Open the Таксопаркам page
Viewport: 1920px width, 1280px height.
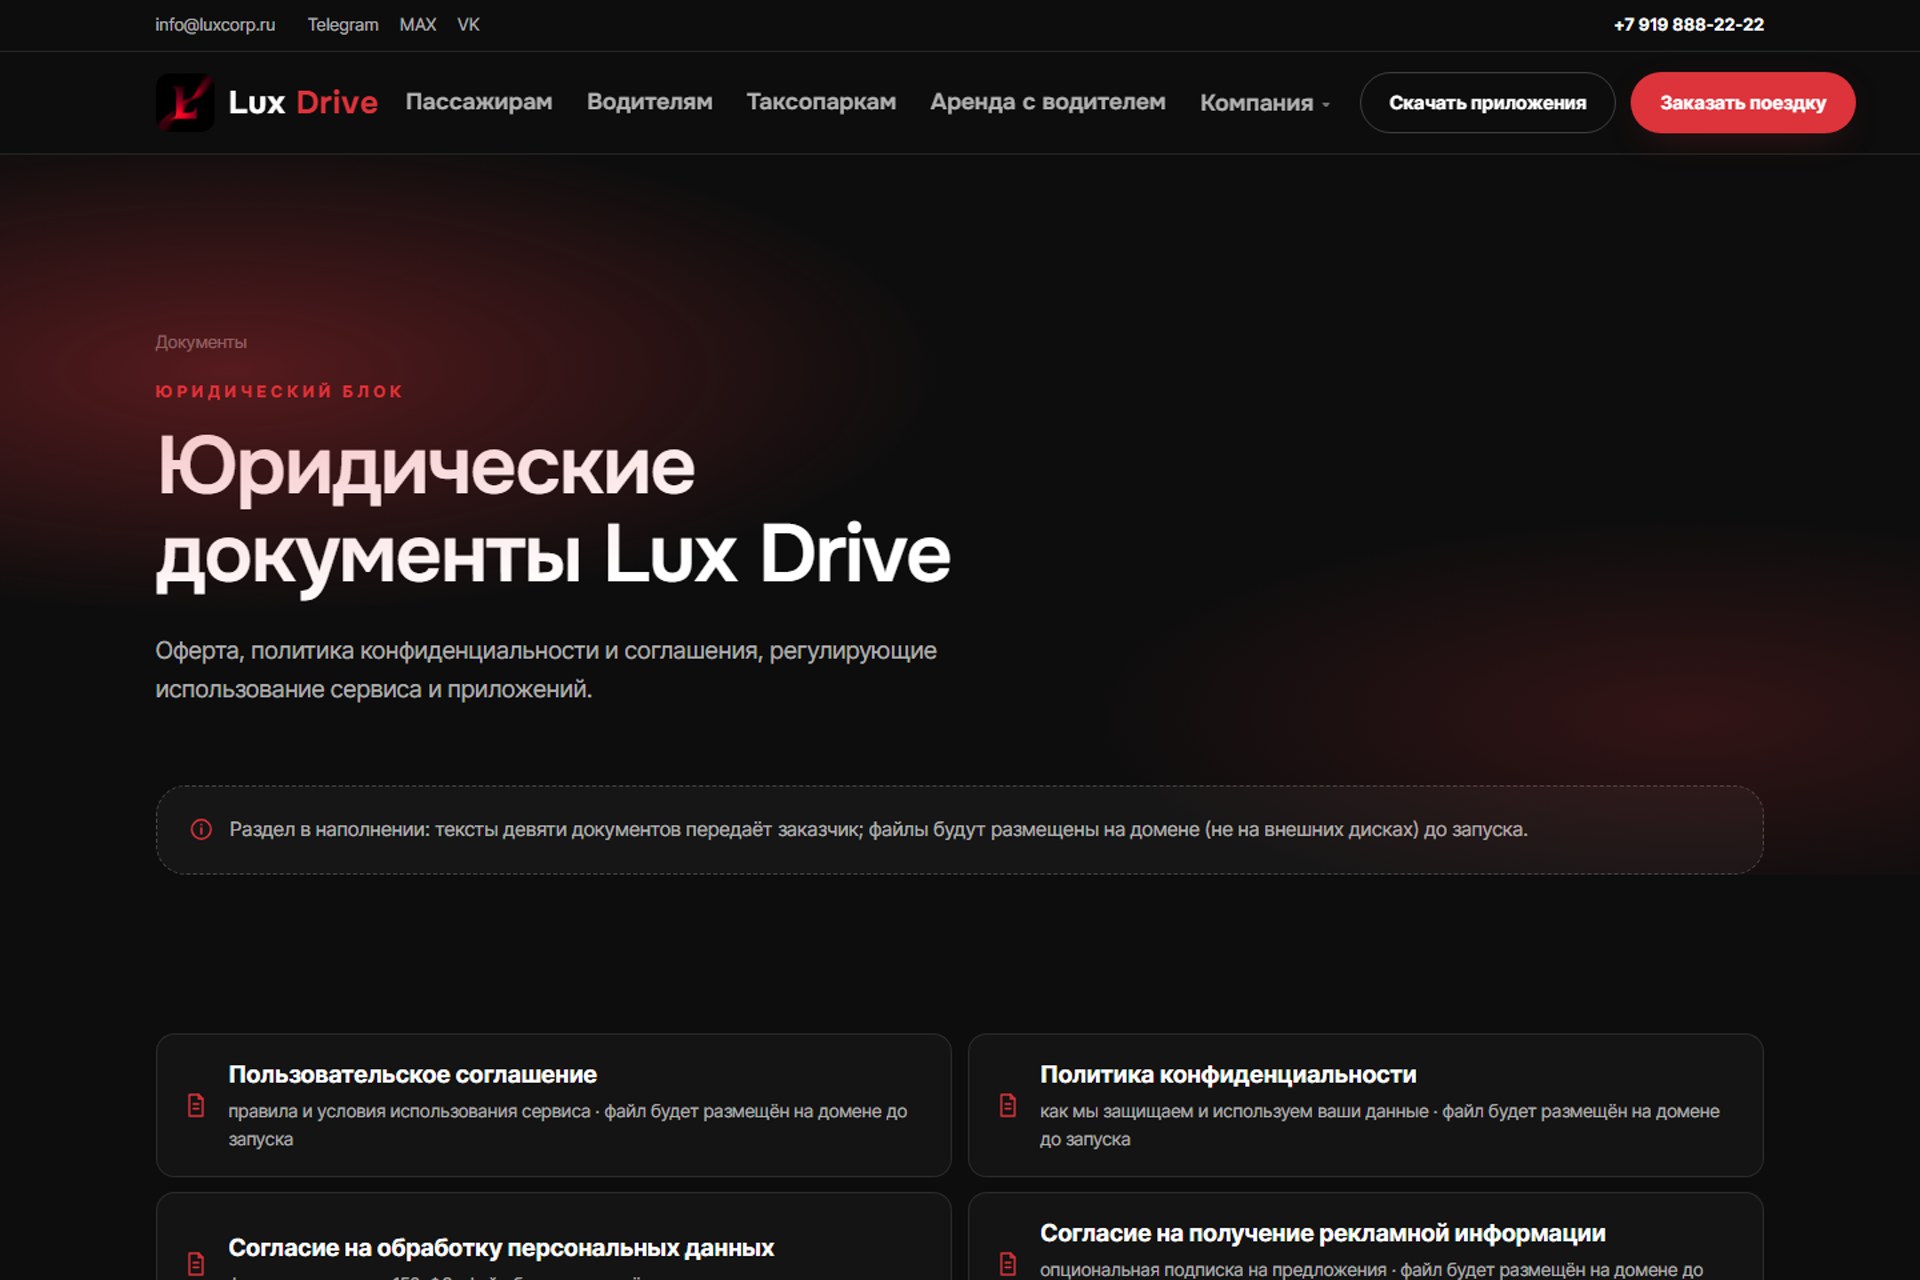821,102
